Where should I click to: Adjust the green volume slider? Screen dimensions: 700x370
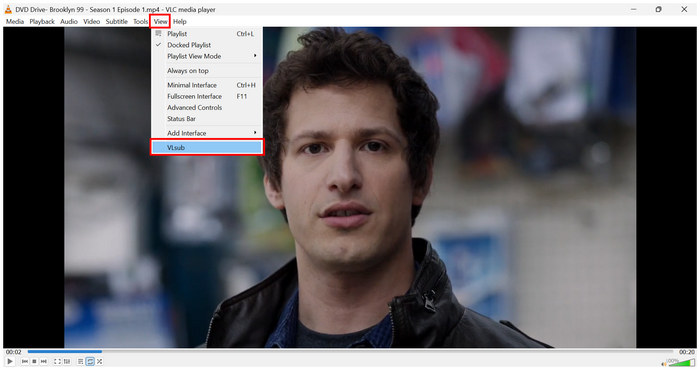pos(681,362)
